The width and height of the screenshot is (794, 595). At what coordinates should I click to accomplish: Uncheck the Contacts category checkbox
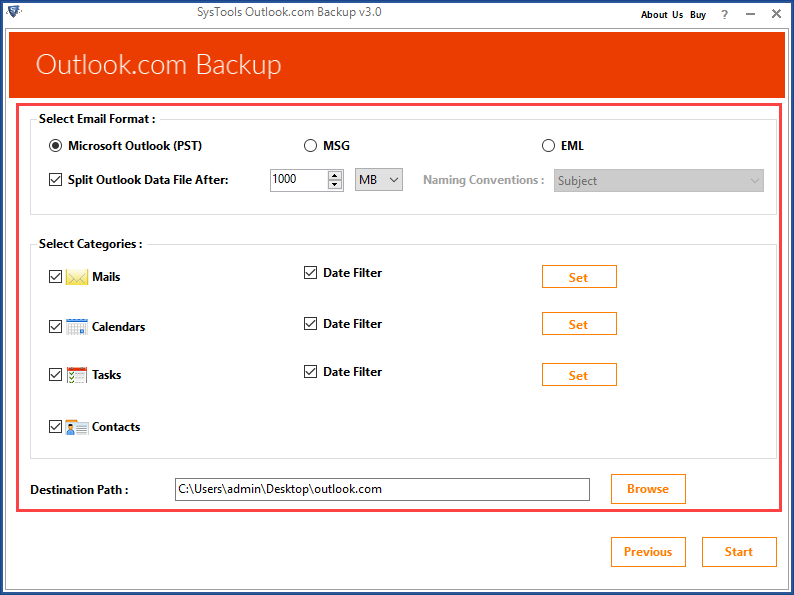pos(56,427)
